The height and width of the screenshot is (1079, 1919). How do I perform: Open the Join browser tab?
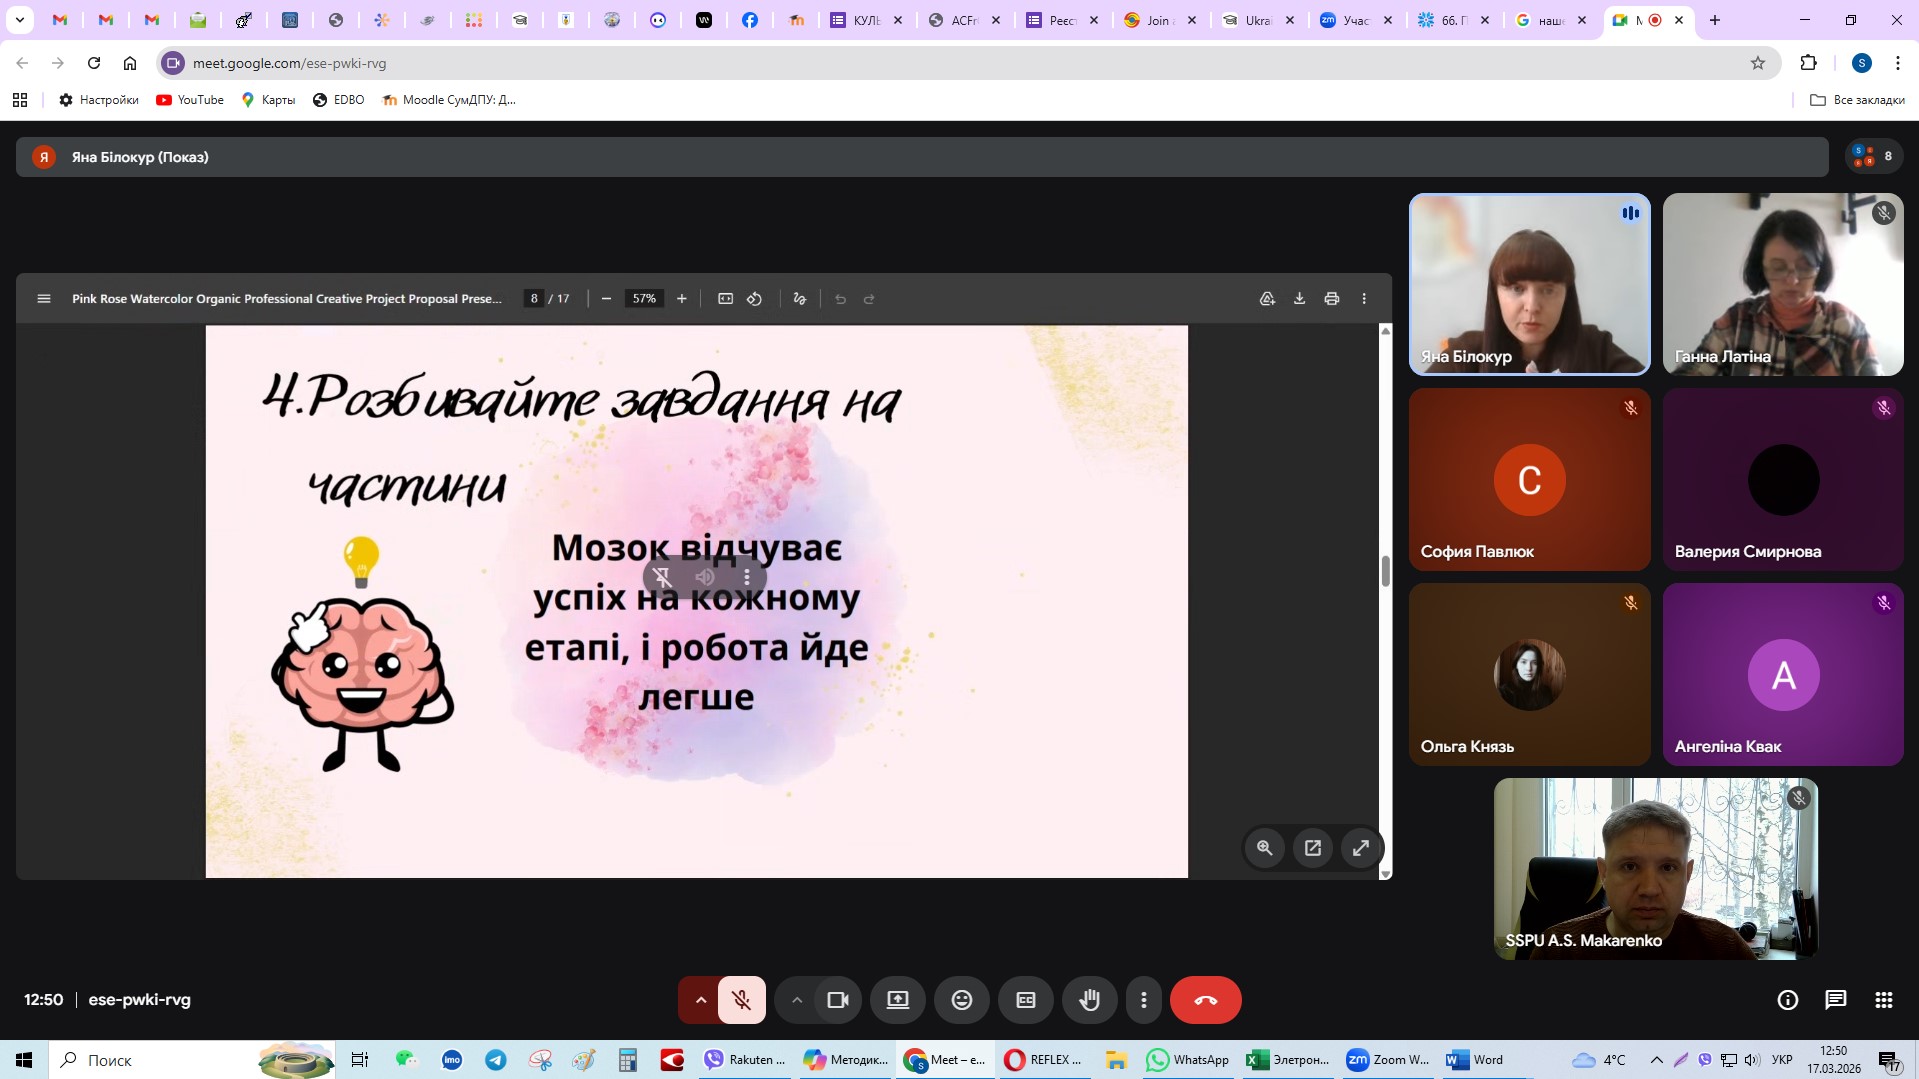click(x=1157, y=20)
